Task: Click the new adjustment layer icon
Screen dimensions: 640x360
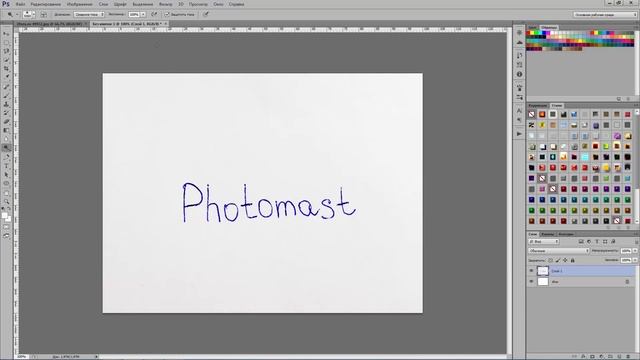Action: point(601,357)
